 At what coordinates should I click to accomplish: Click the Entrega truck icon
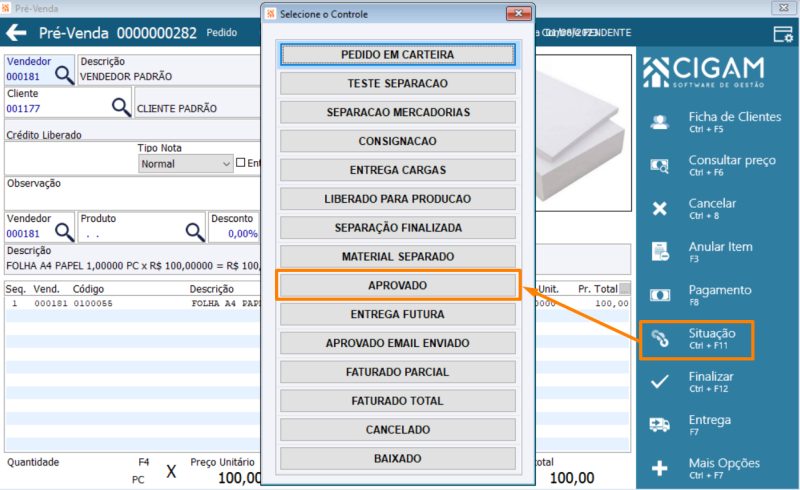pyautogui.click(x=660, y=425)
